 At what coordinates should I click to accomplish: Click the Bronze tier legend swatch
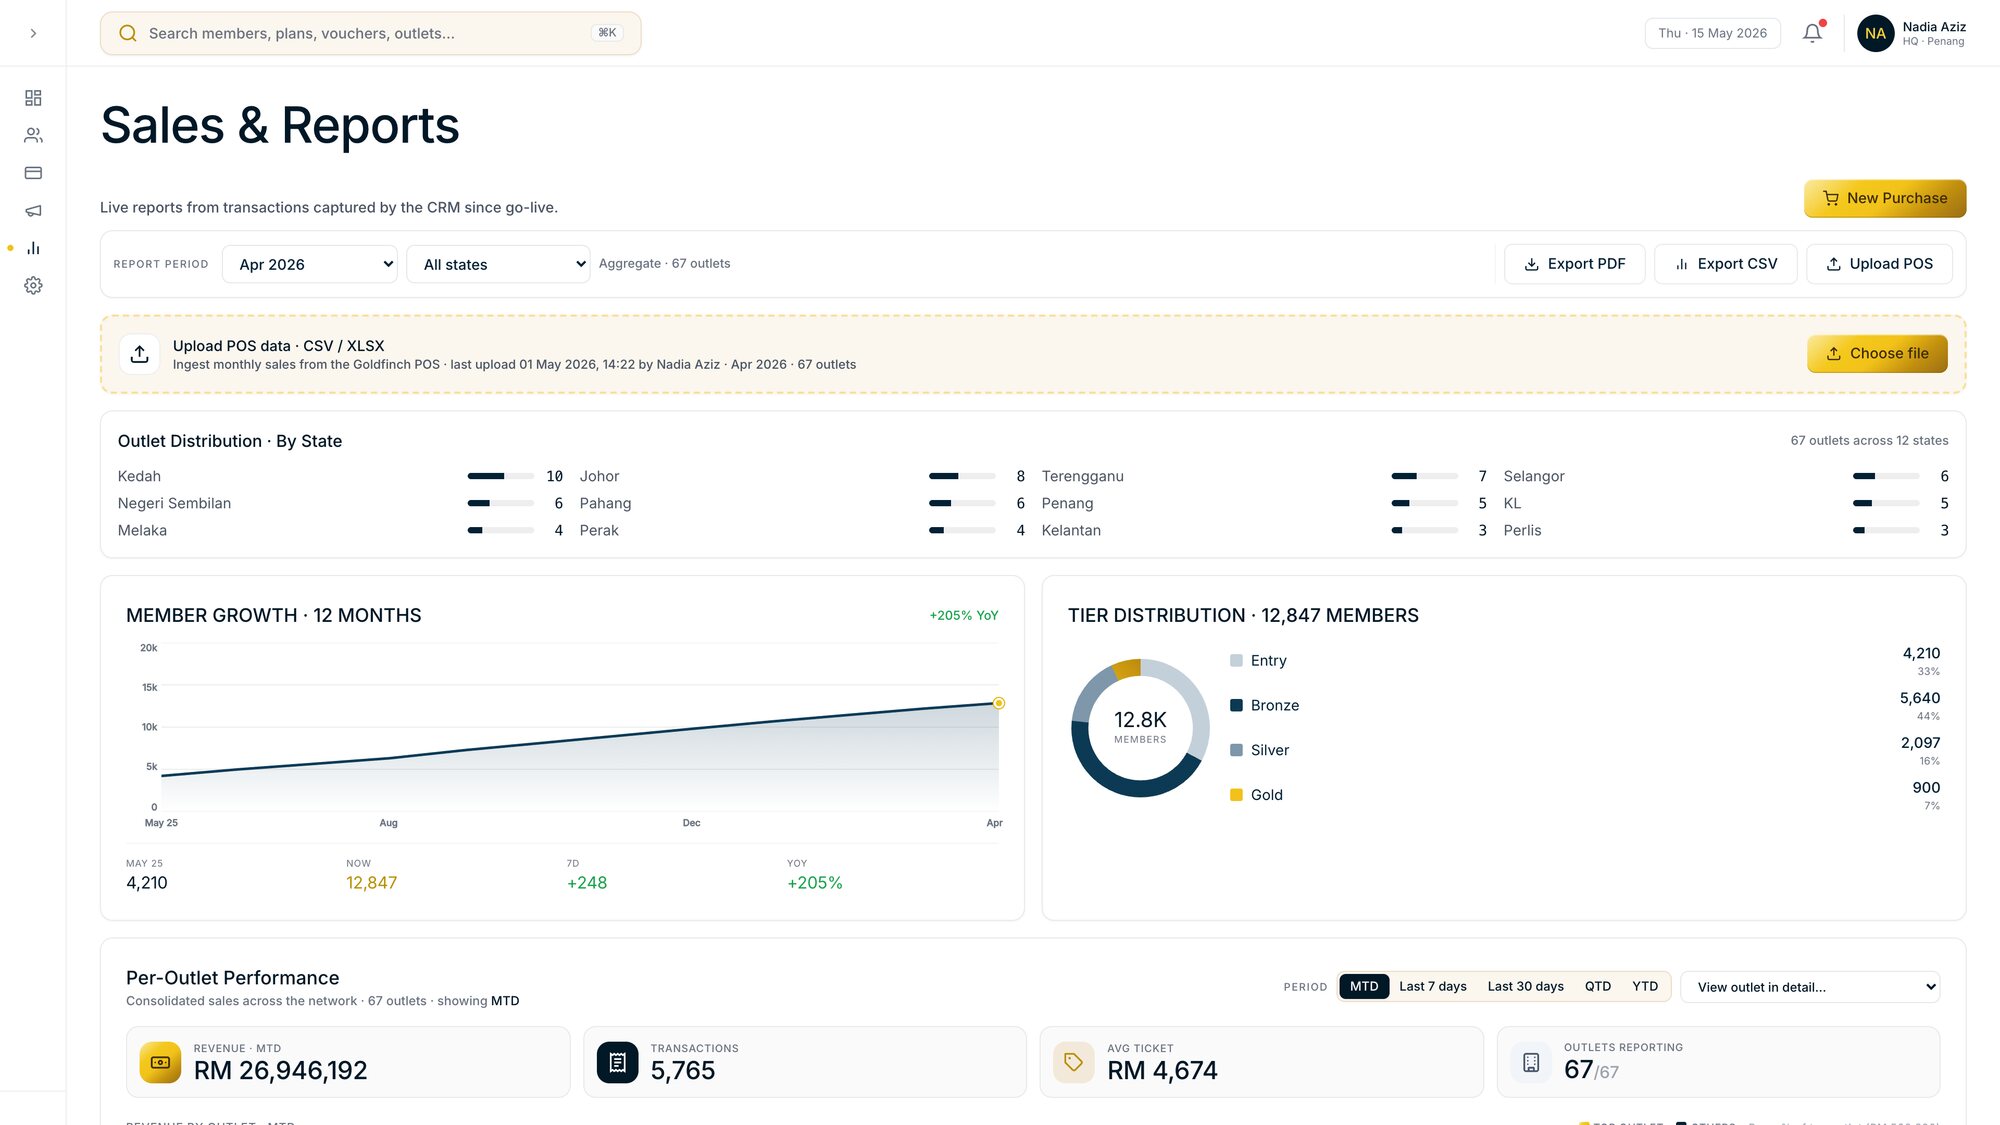click(1236, 705)
